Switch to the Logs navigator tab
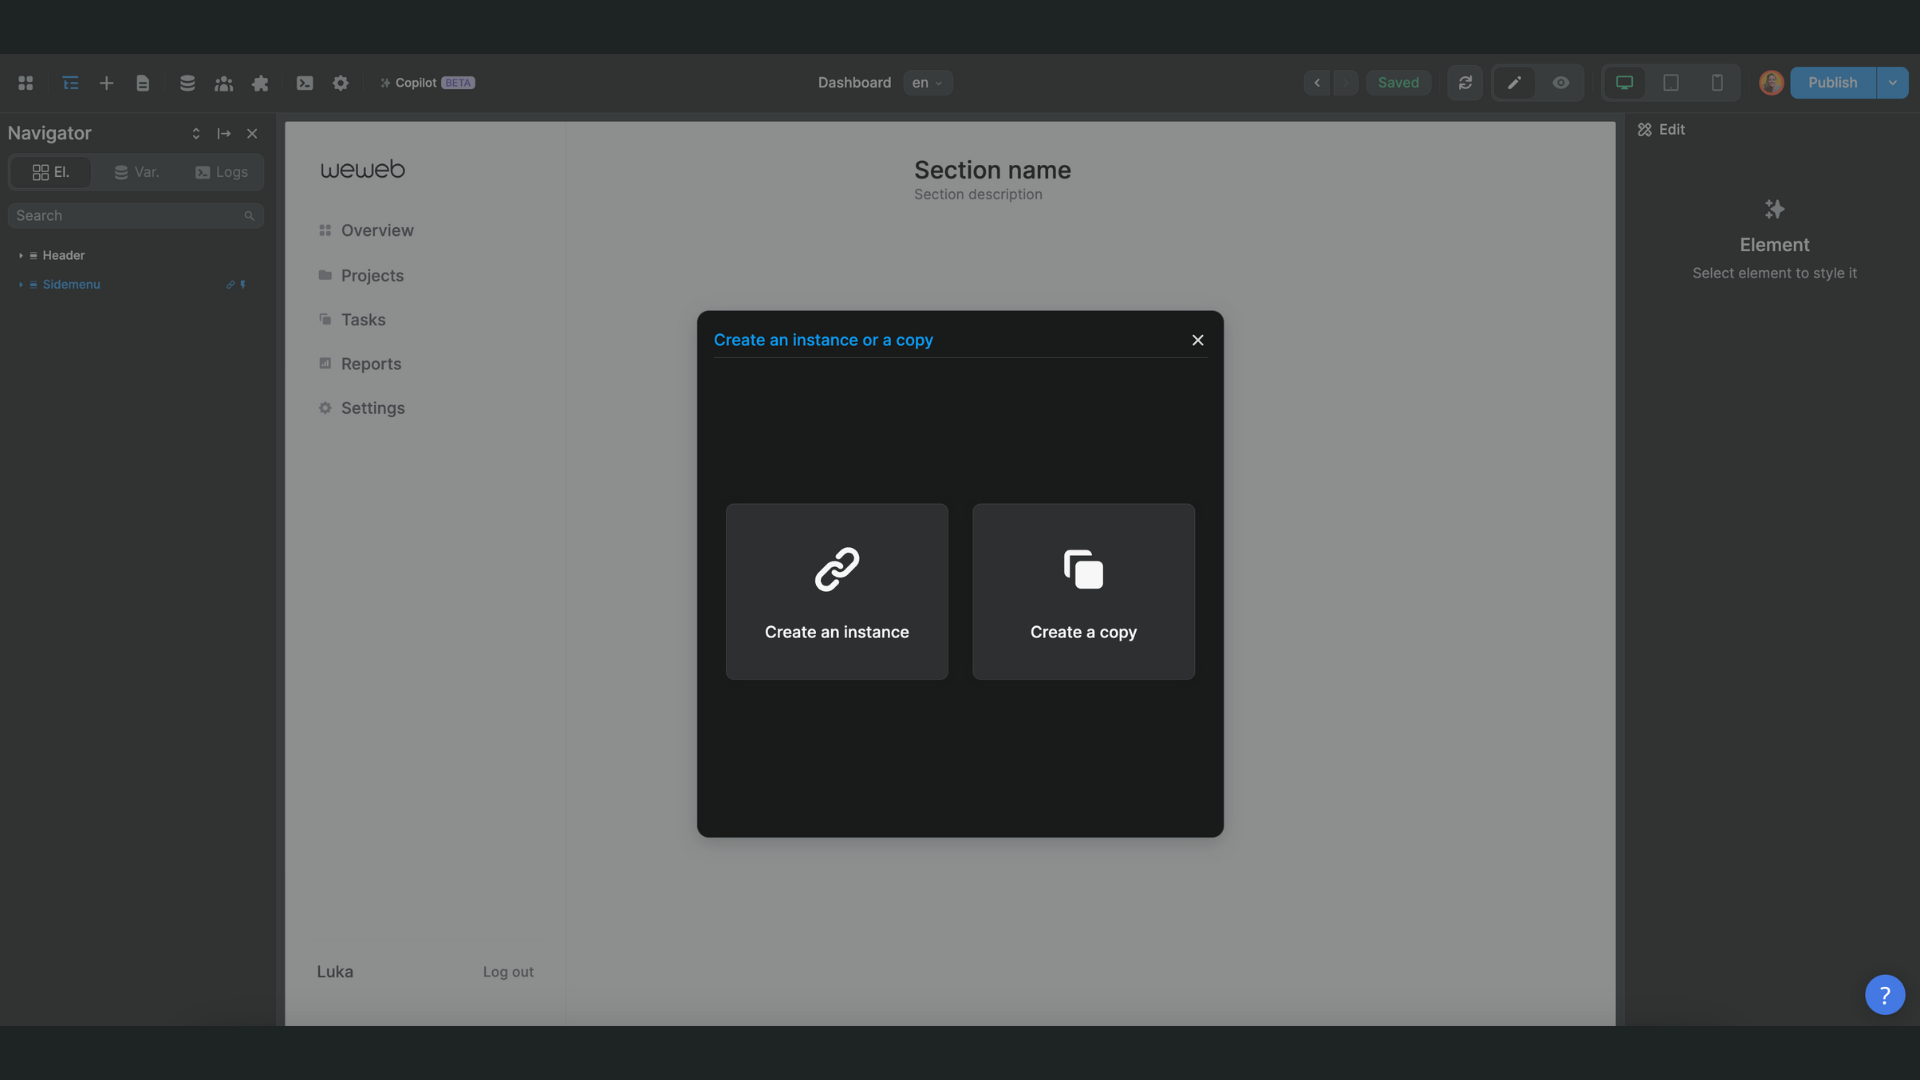Image resolution: width=1920 pixels, height=1080 pixels. (x=221, y=172)
